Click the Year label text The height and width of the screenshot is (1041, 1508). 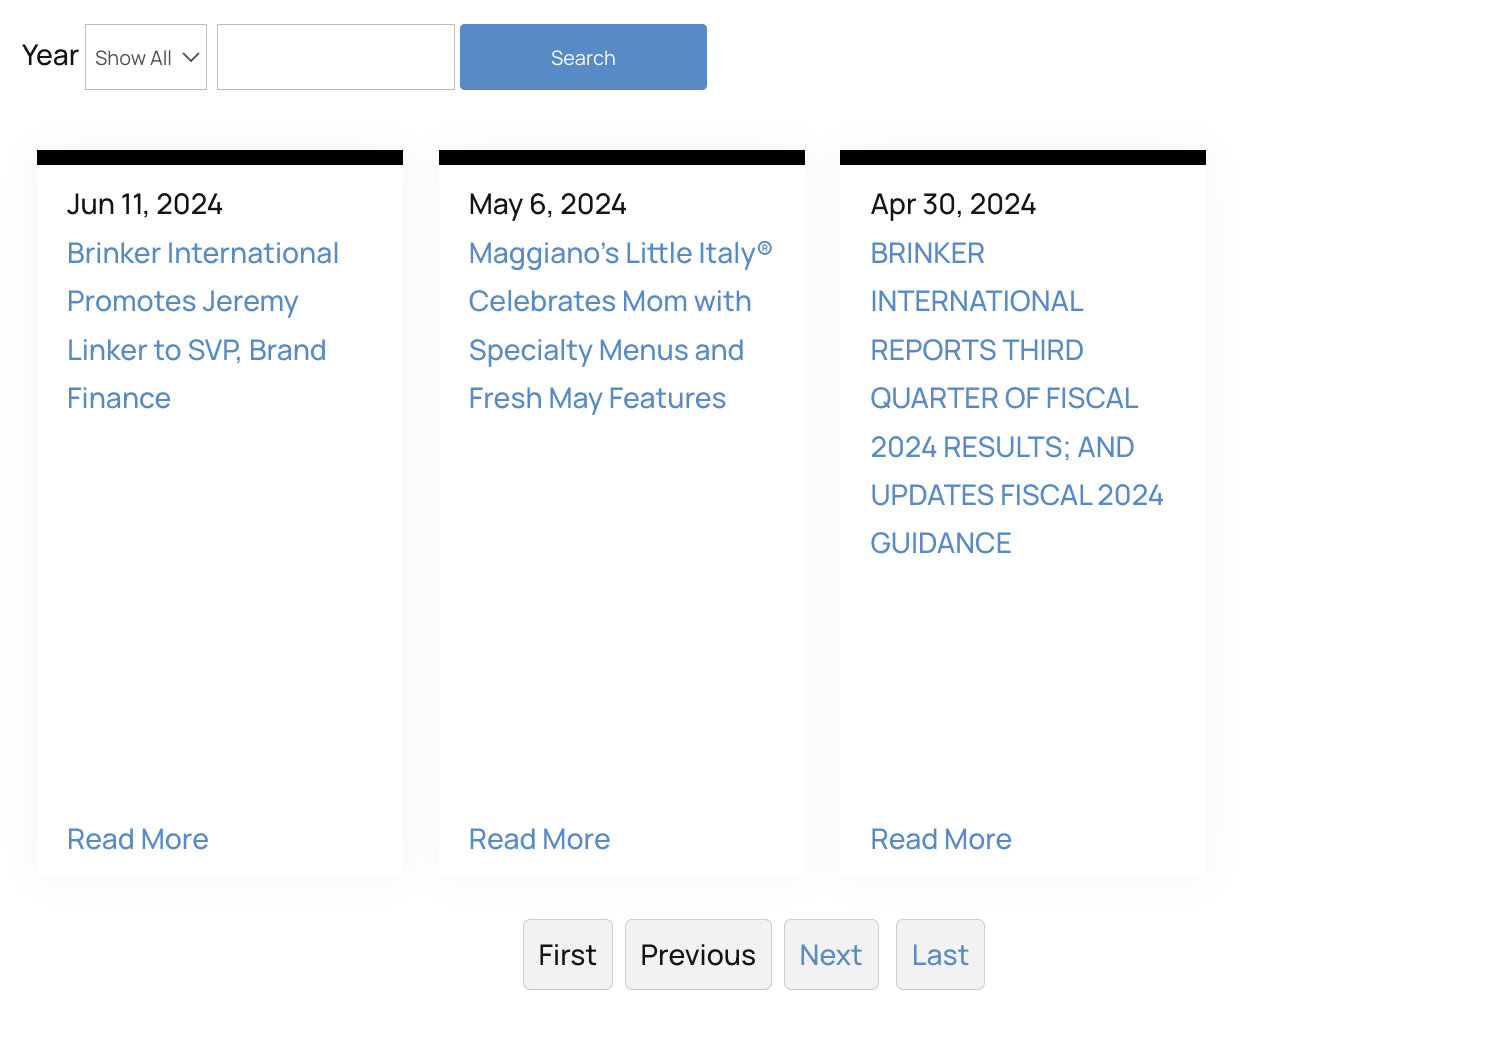[50, 56]
